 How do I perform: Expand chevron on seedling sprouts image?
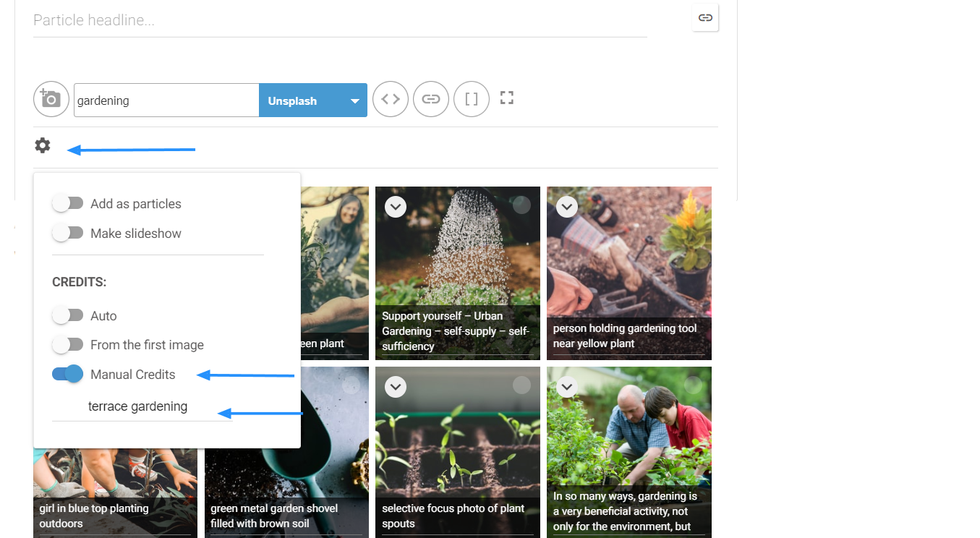click(x=396, y=387)
